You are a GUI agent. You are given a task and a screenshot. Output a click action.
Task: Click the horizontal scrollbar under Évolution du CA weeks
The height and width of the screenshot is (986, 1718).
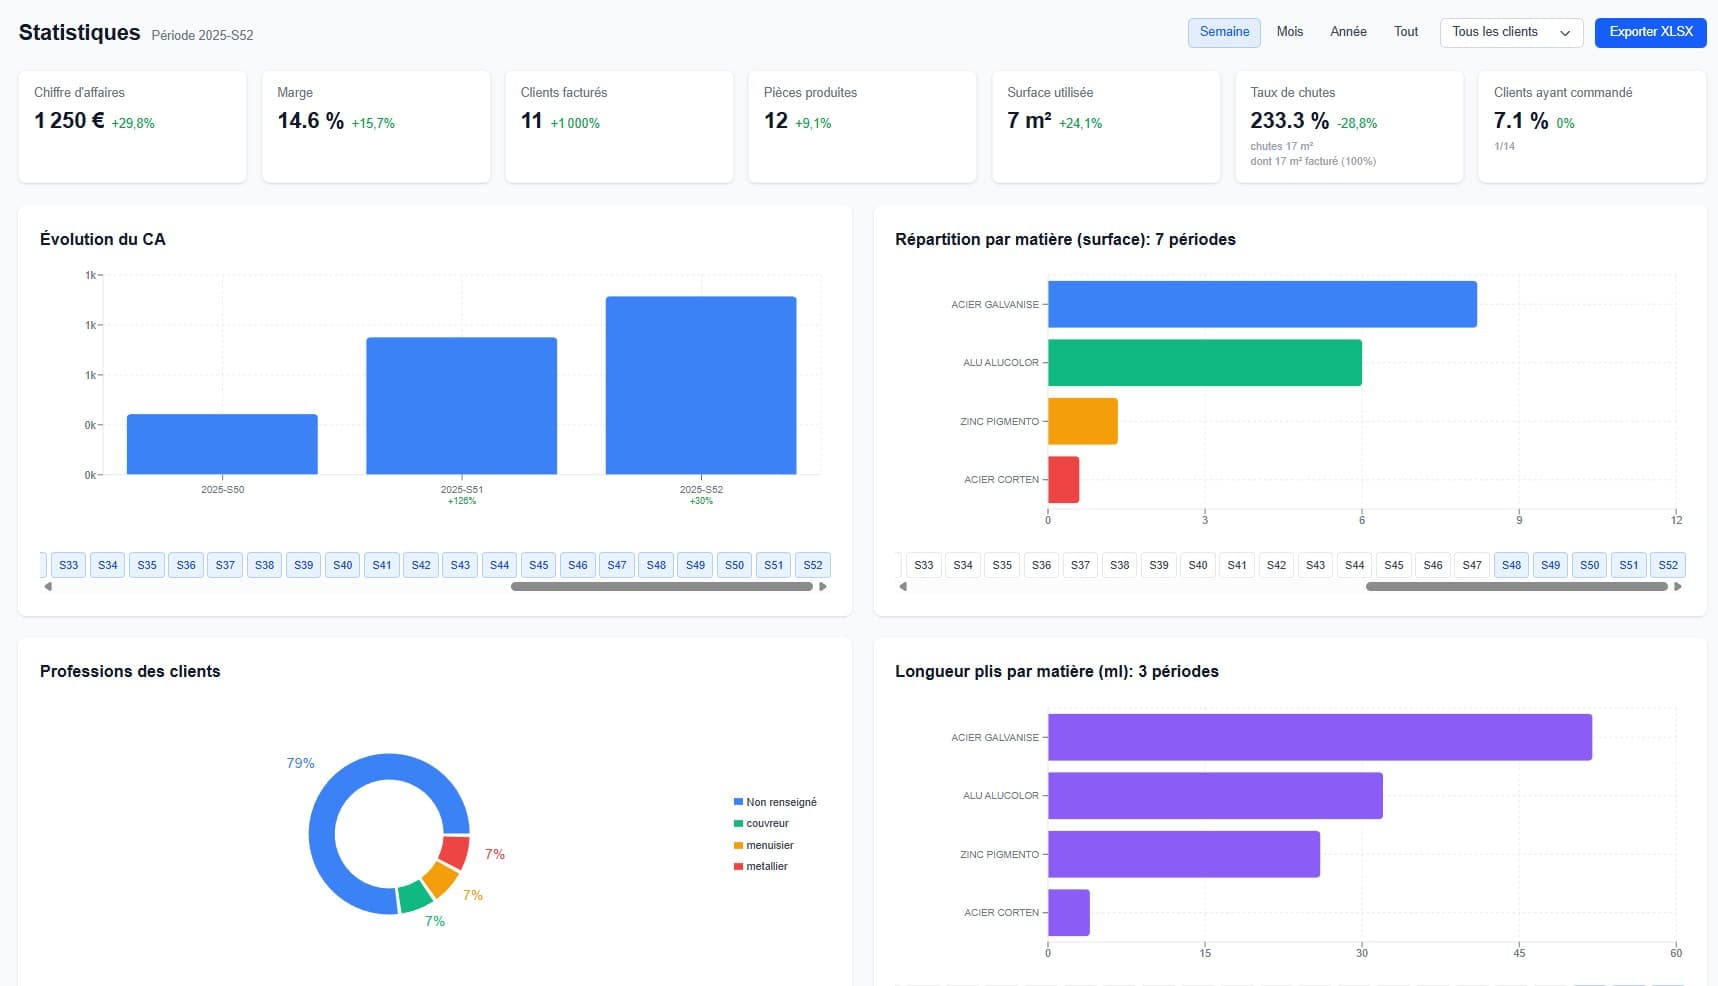click(x=661, y=587)
